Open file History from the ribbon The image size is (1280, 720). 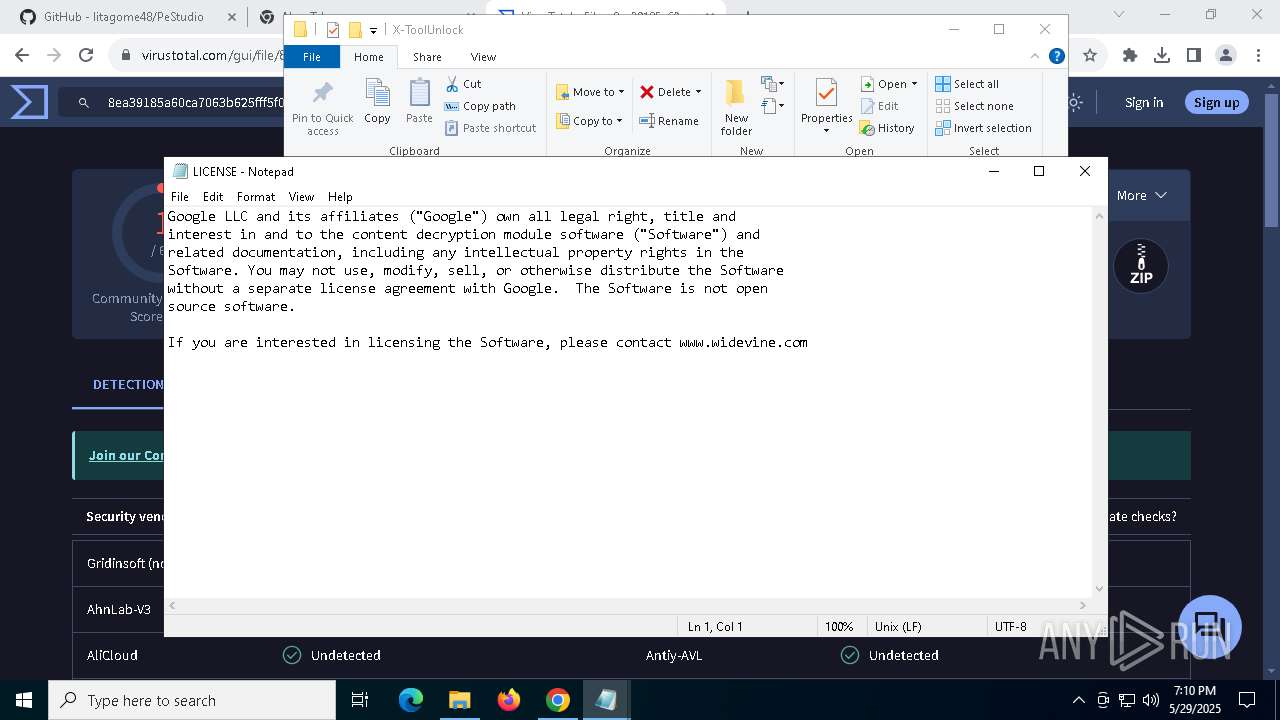pyautogui.click(x=887, y=128)
